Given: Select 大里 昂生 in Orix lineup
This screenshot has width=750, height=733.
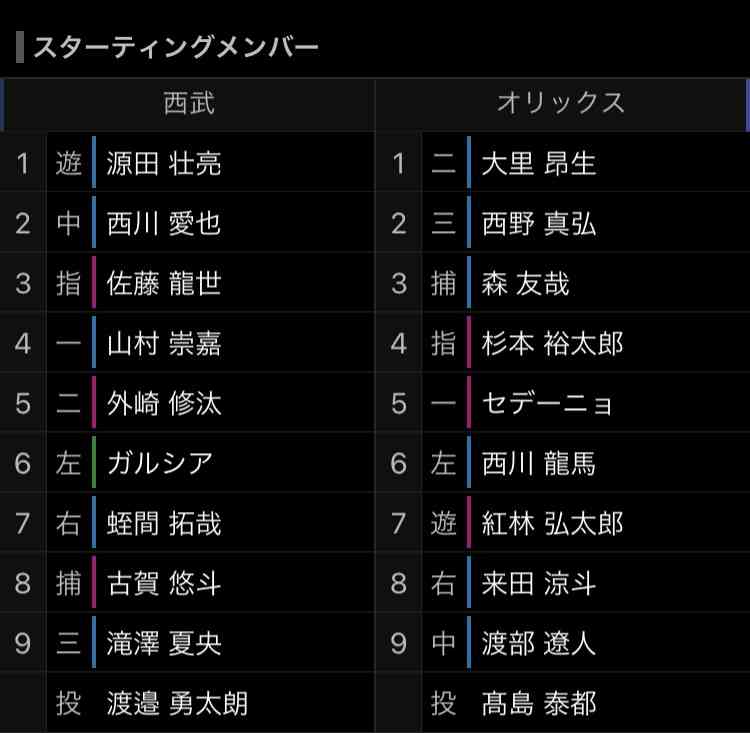Looking at the screenshot, I should click(539, 163).
